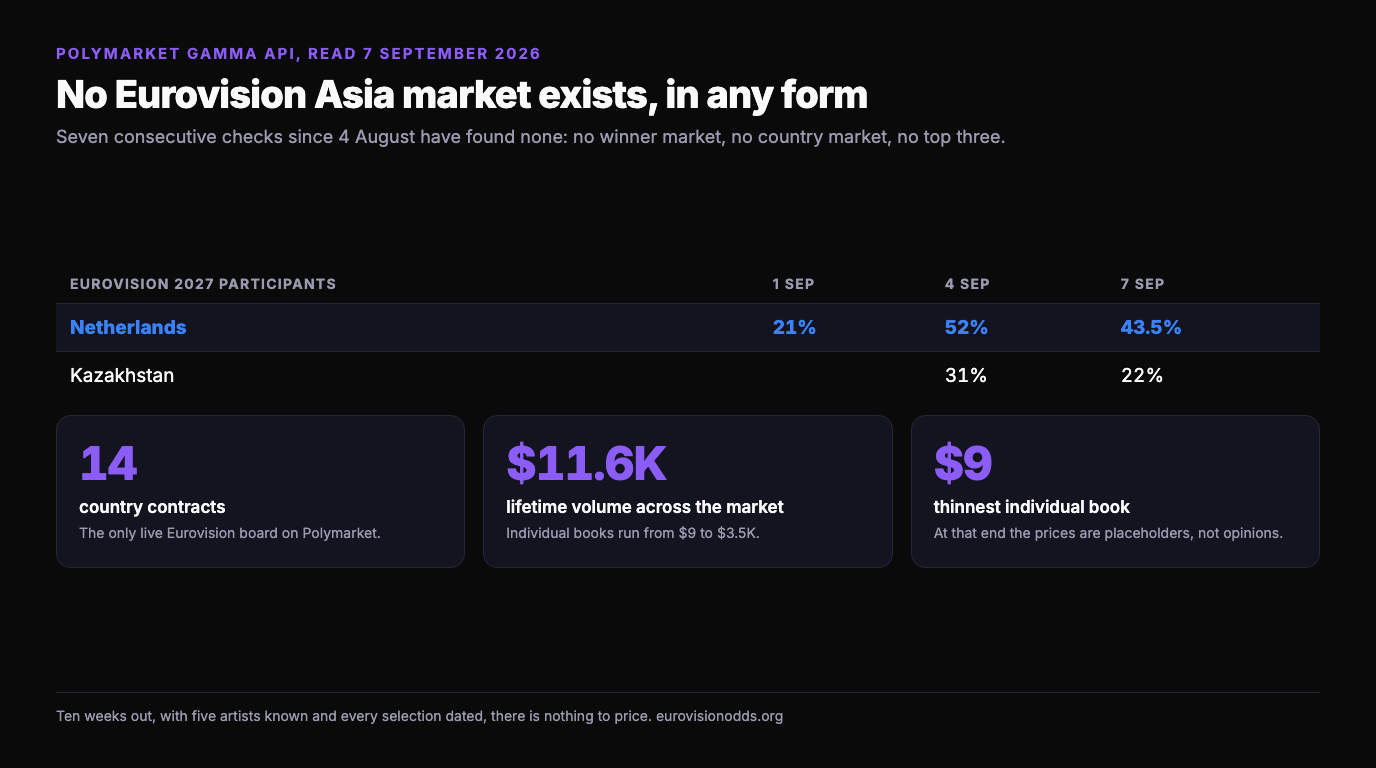The image size is (1376, 768).
Task: Click the Netherlands 43.5% value
Action: click(1151, 327)
